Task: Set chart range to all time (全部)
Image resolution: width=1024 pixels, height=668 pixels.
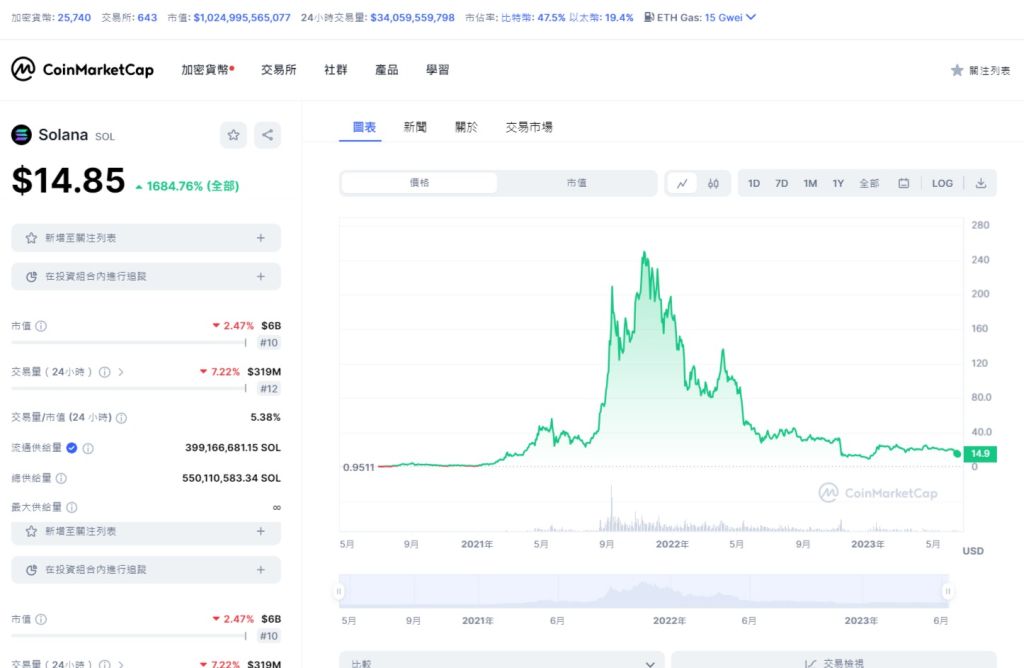Action: click(x=869, y=183)
